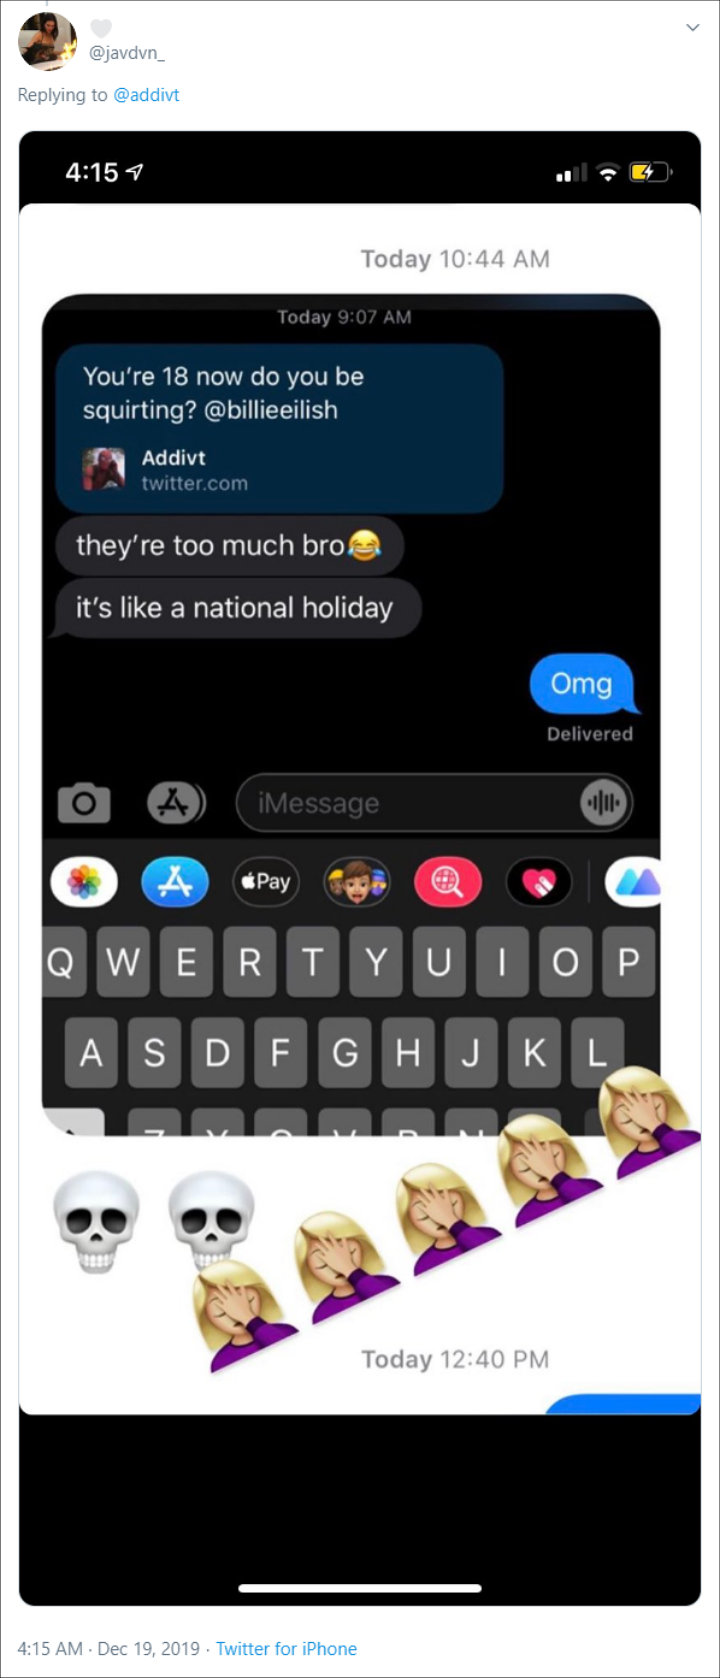
Task: Open the Memoji stickers drawer icon
Action: coord(356,882)
